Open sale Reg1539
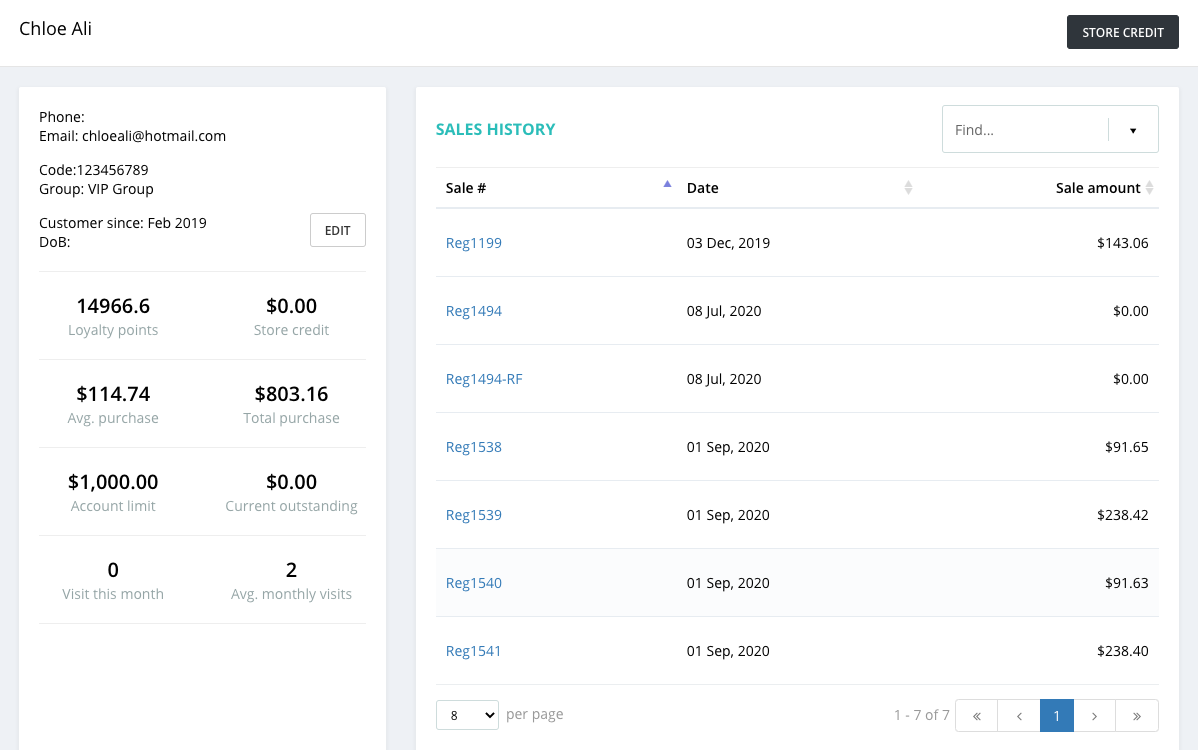The image size is (1198, 750). click(x=474, y=515)
